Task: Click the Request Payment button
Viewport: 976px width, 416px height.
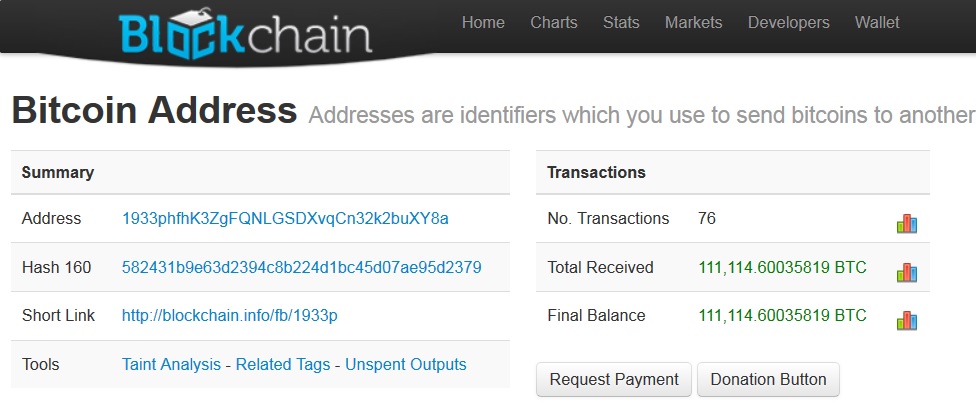Action: pos(614,379)
